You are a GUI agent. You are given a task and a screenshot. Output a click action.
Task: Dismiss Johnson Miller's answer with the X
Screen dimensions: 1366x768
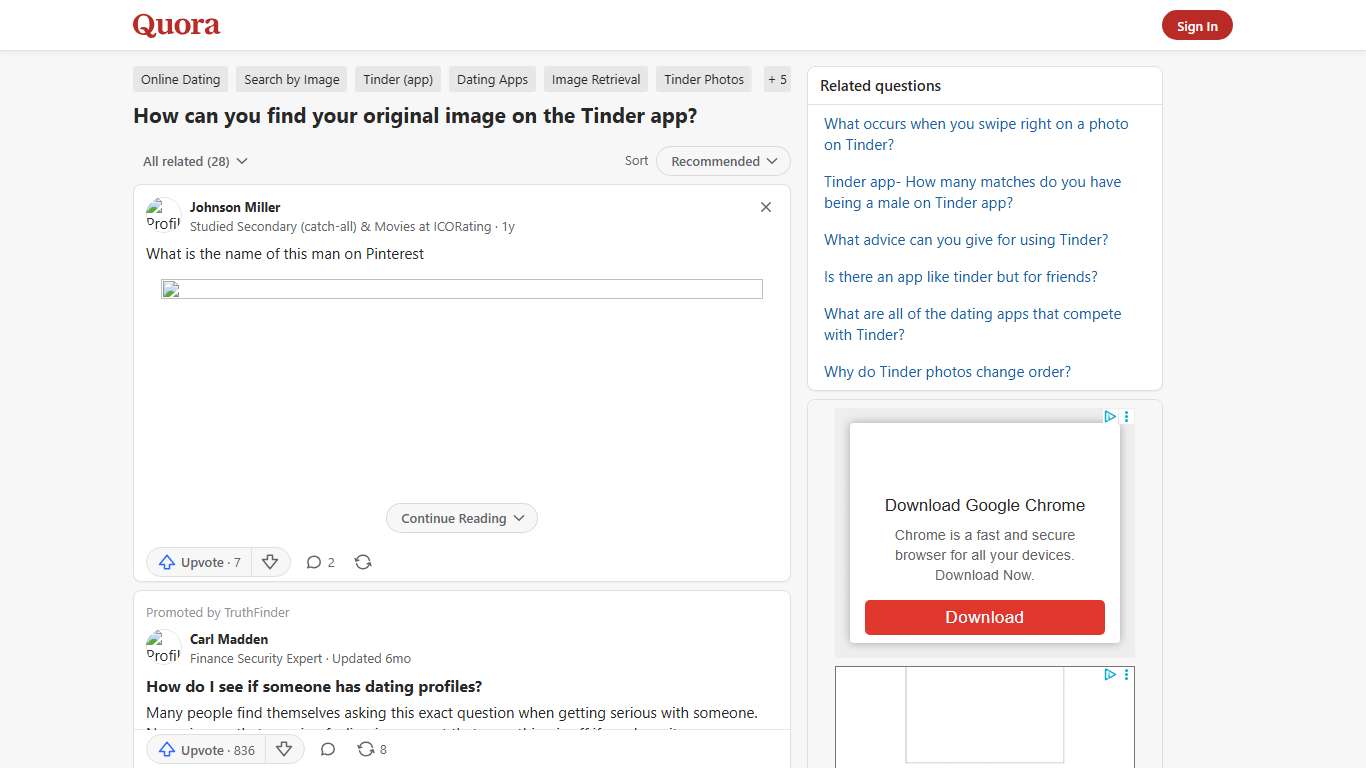(765, 207)
